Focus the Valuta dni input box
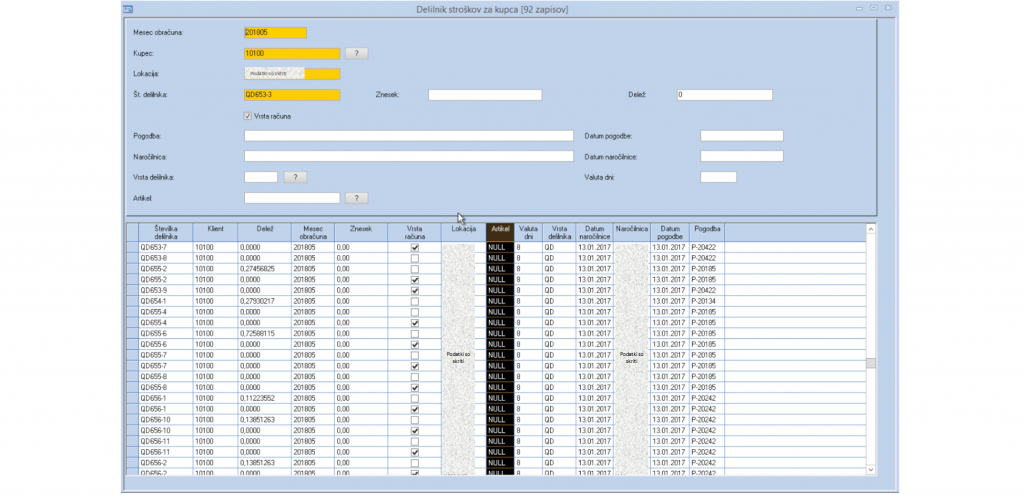This screenshot has height=495, width=1024. click(x=718, y=177)
